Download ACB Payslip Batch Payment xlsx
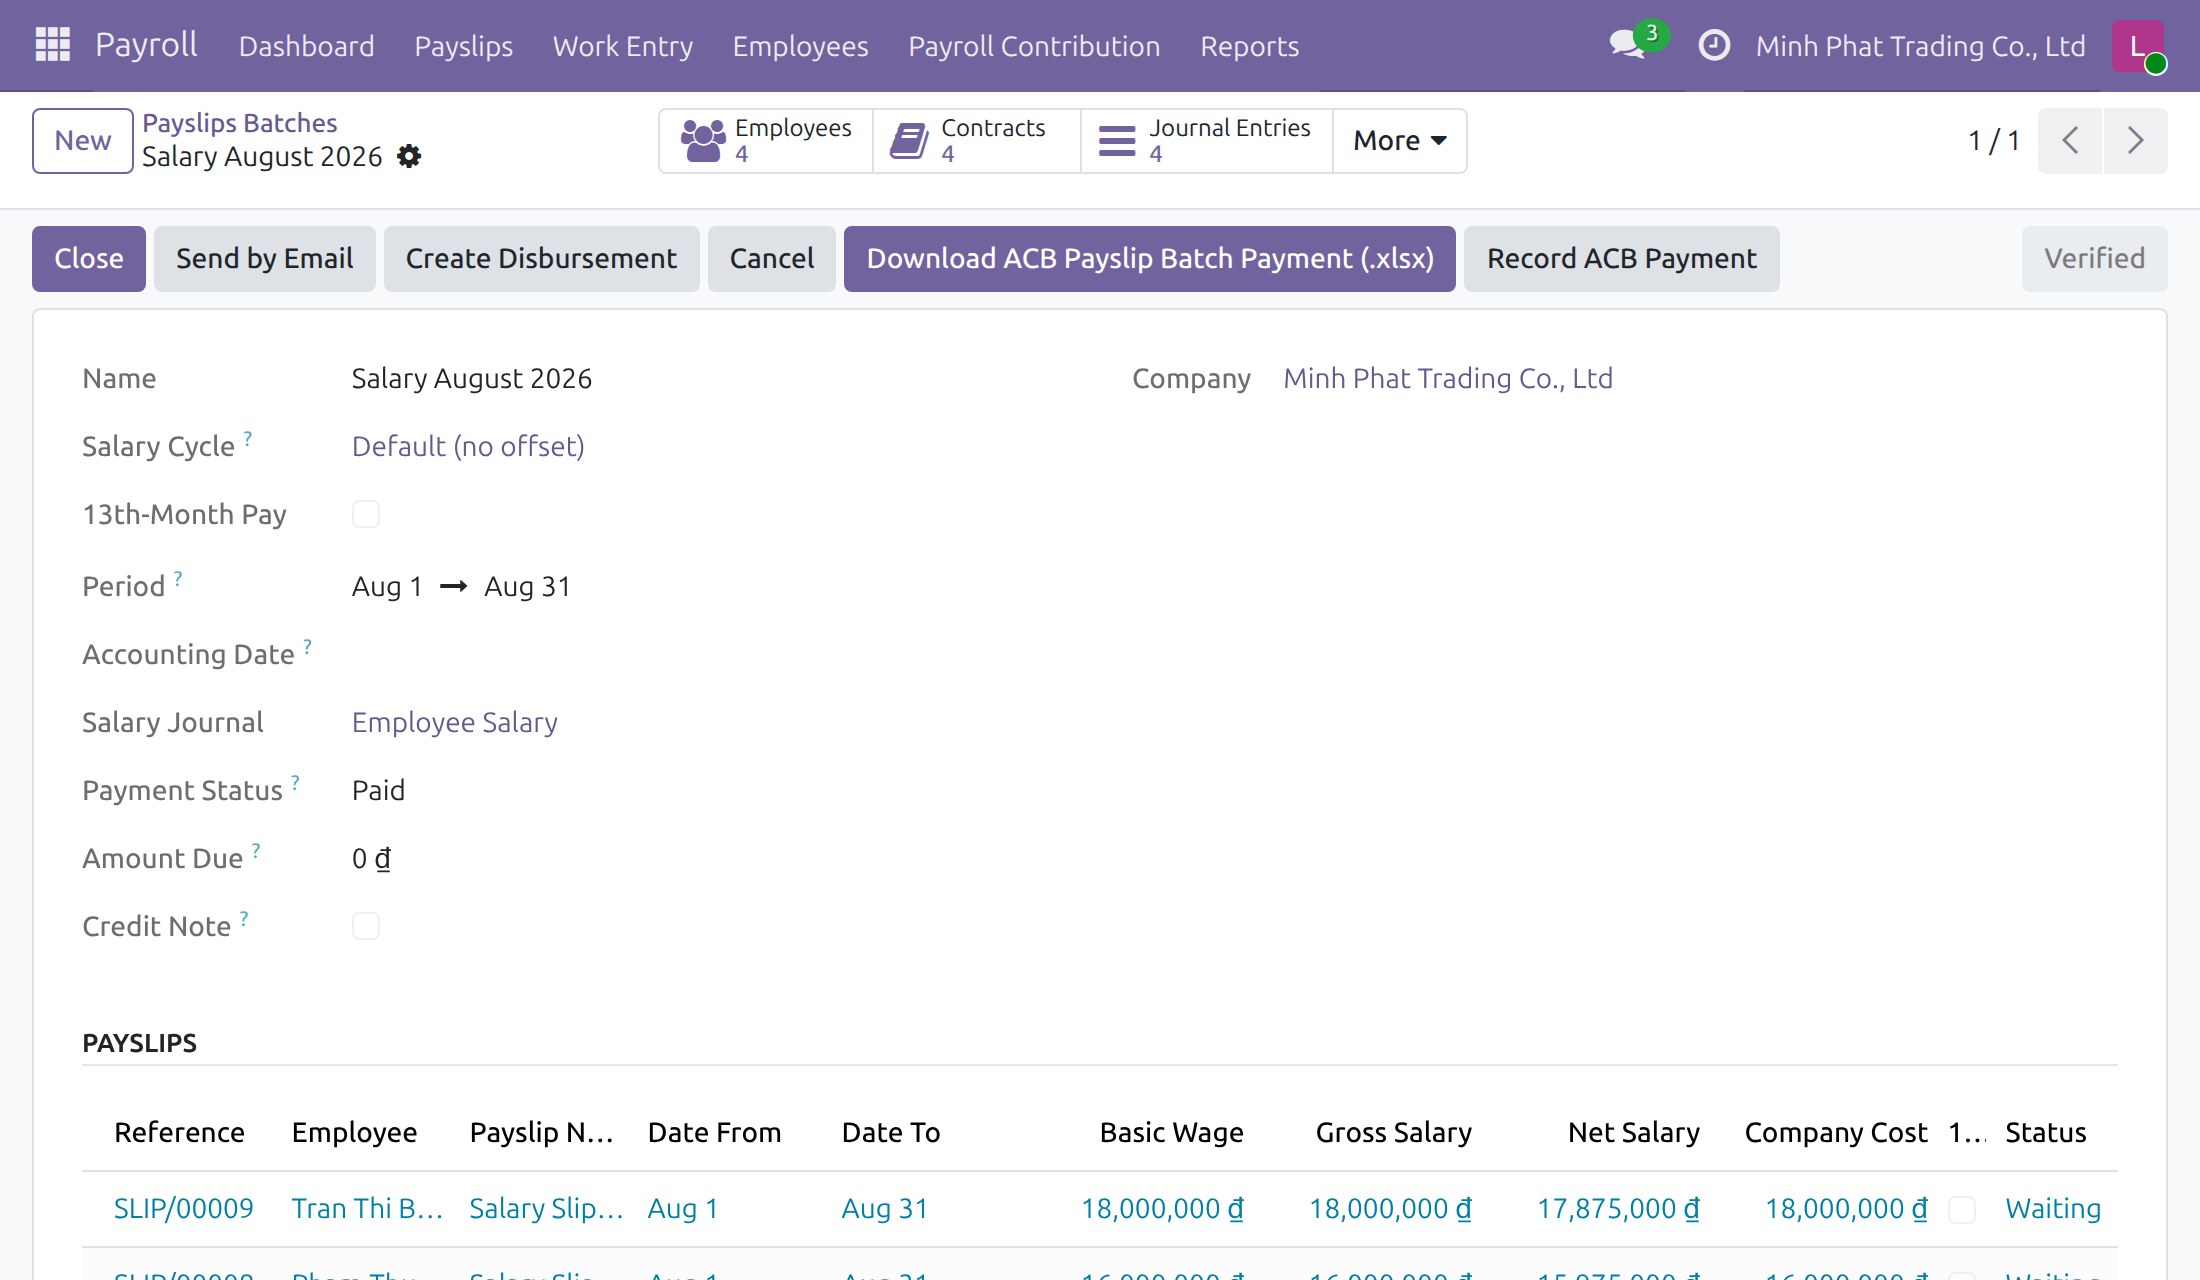 1150,259
